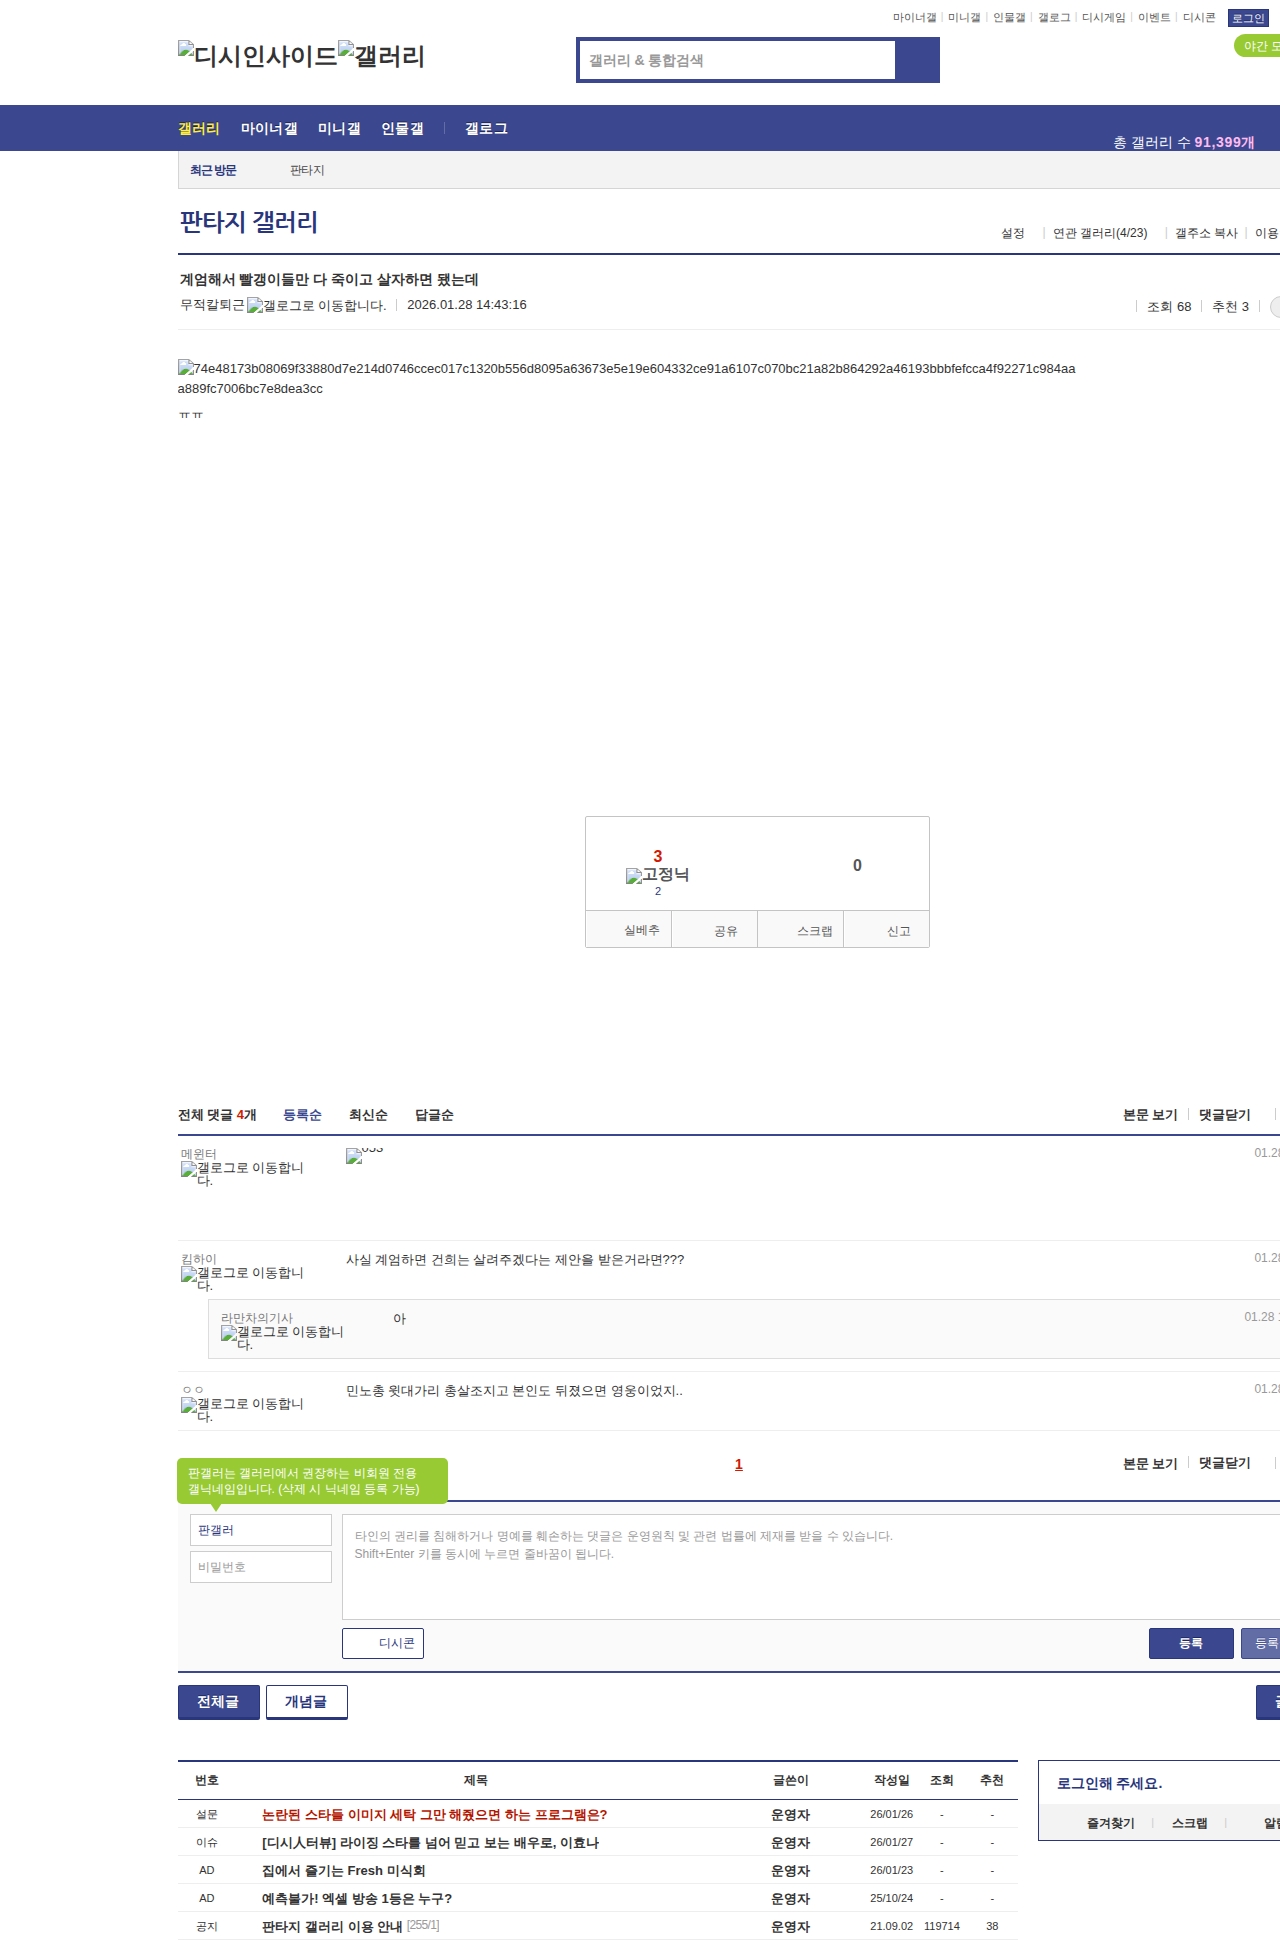Image resolution: width=1280 pixels, height=1940 pixels.
Task: Open 라만차의기사's gallog icon
Action: (x=281, y=1338)
